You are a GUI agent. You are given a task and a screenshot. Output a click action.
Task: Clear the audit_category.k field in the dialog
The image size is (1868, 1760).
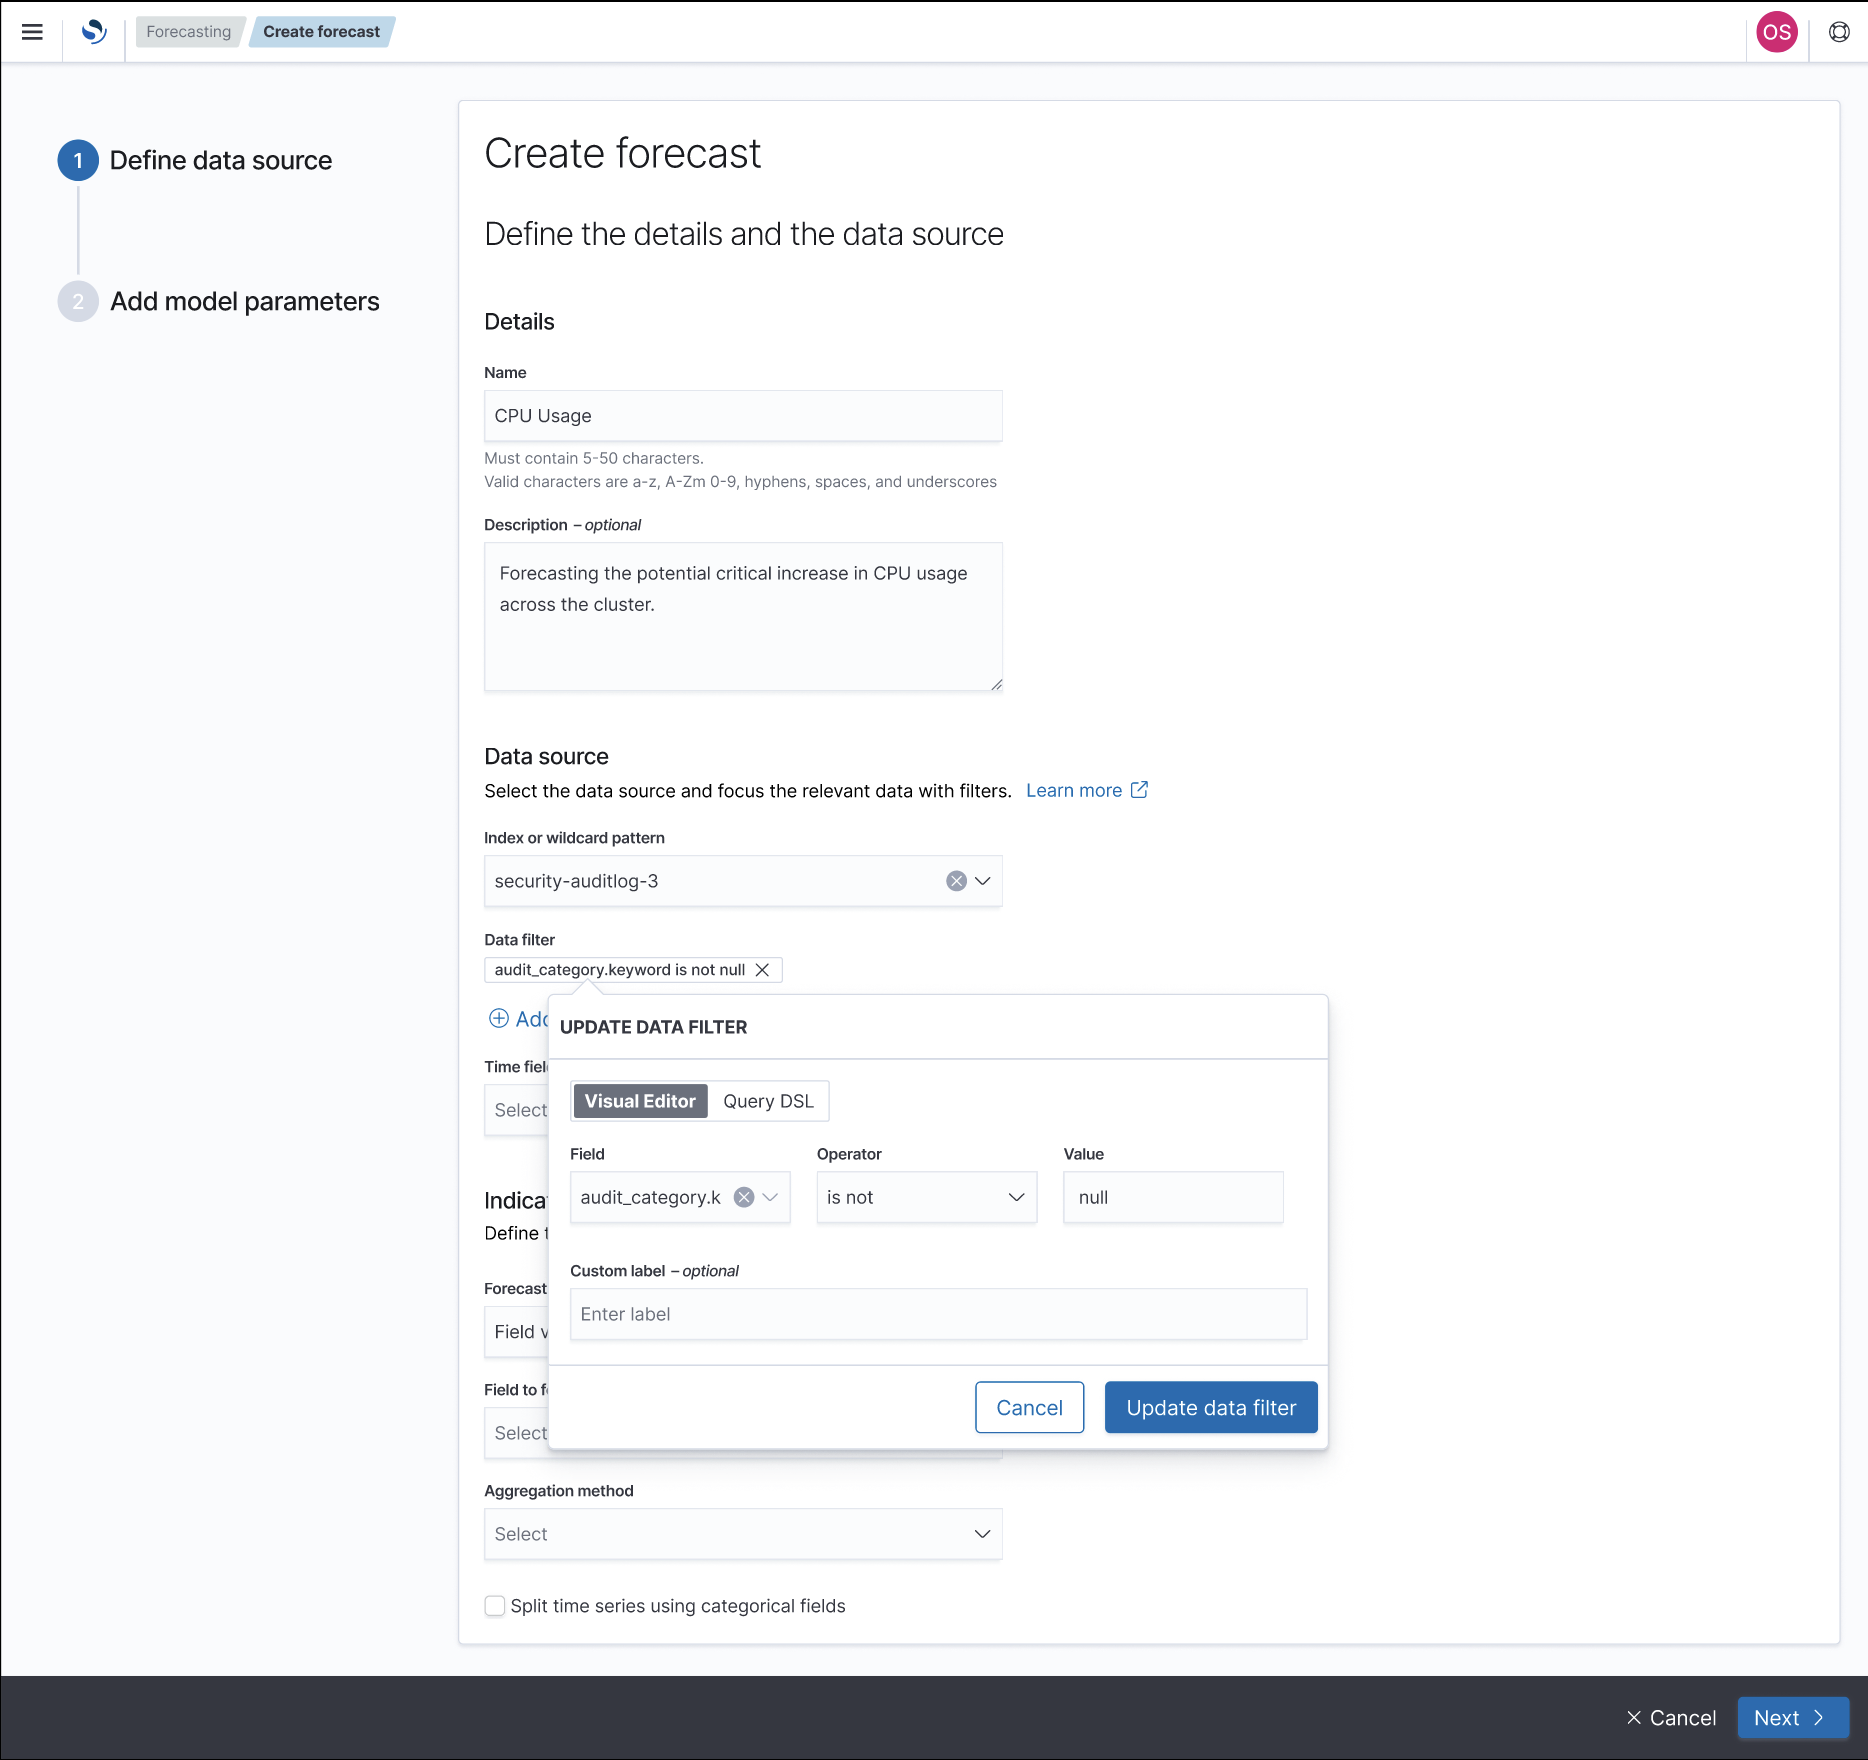click(x=743, y=1197)
